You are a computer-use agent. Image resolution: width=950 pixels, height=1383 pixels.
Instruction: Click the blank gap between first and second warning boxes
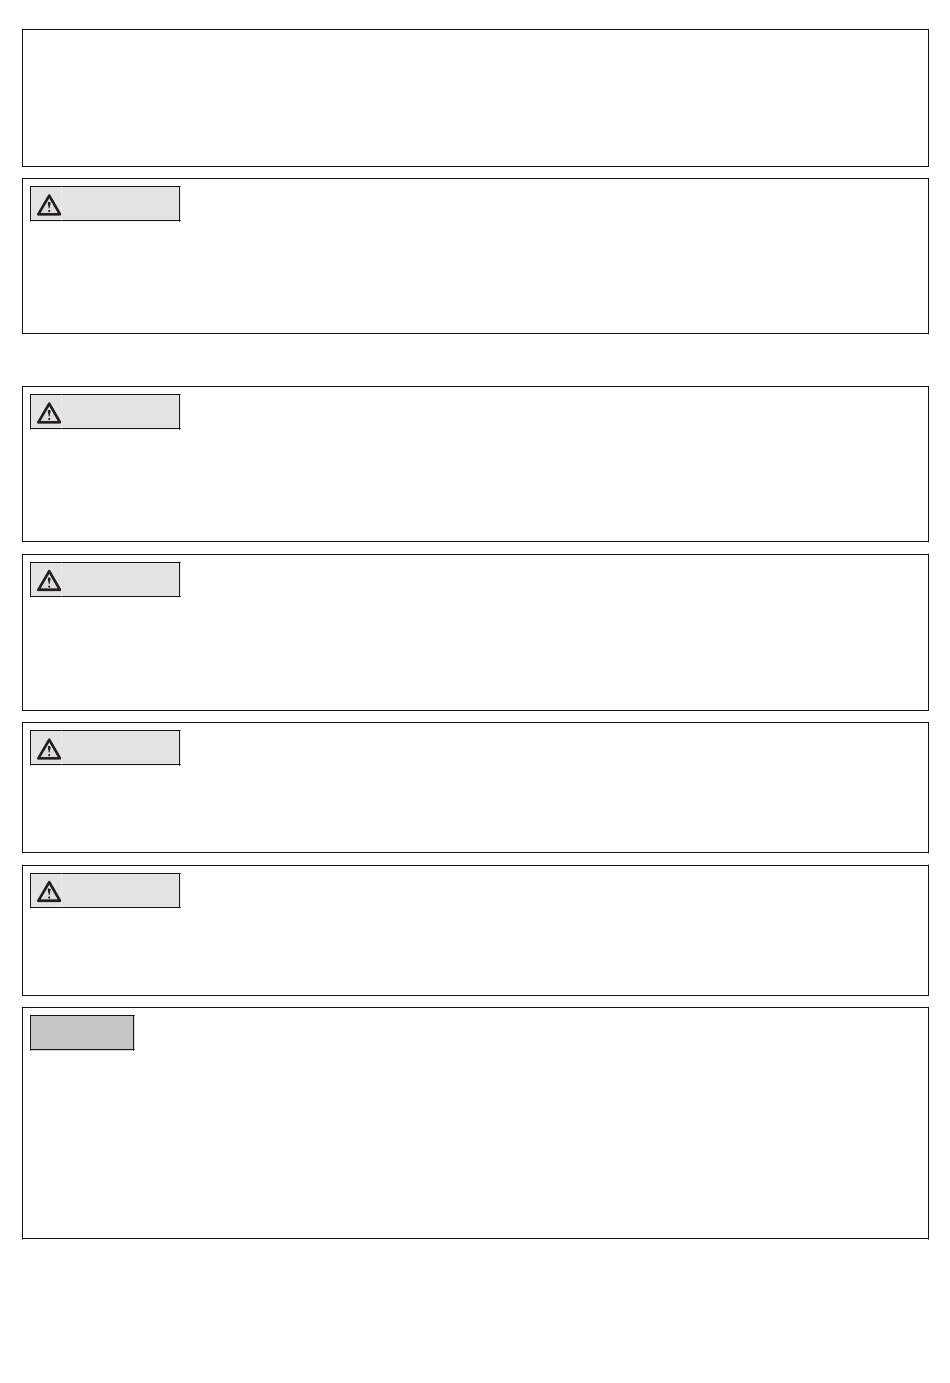[x=475, y=360]
